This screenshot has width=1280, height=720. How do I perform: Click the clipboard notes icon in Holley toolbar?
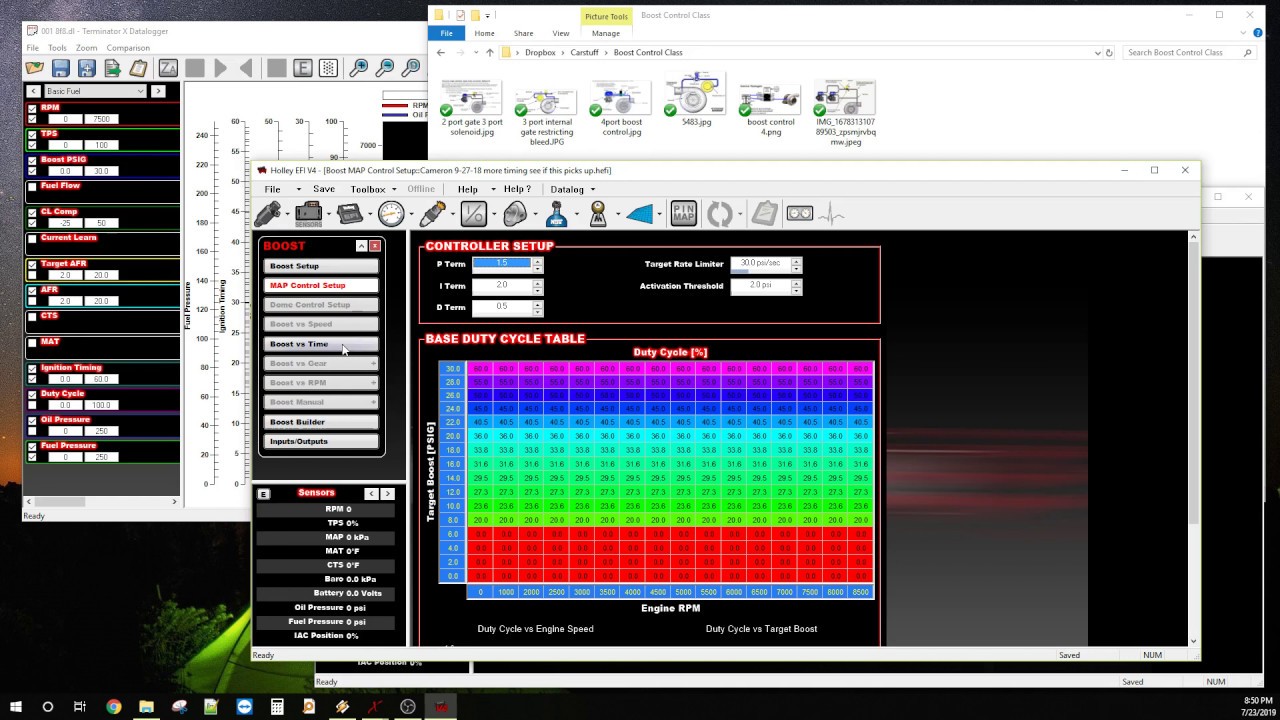pyautogui.click(x=764, y=213)
